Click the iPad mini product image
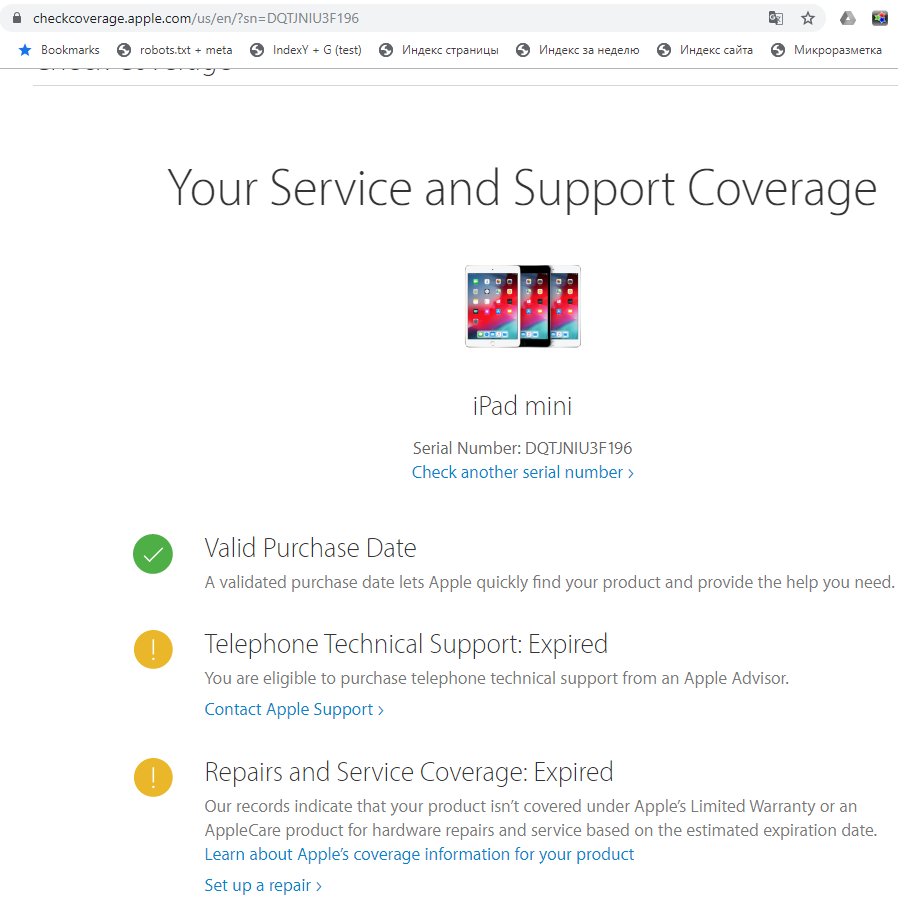The height and width of the screenshot is (897, 898). pos(522,306)
